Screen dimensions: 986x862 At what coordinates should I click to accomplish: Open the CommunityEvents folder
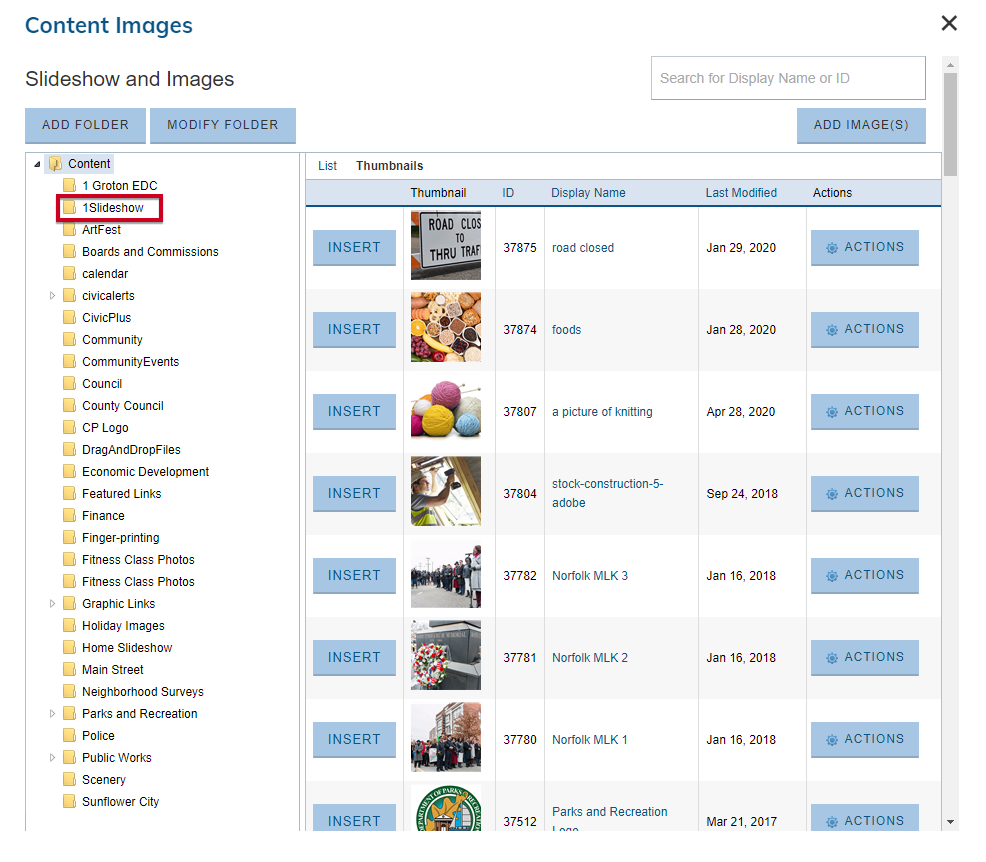(x=130, y=362)
